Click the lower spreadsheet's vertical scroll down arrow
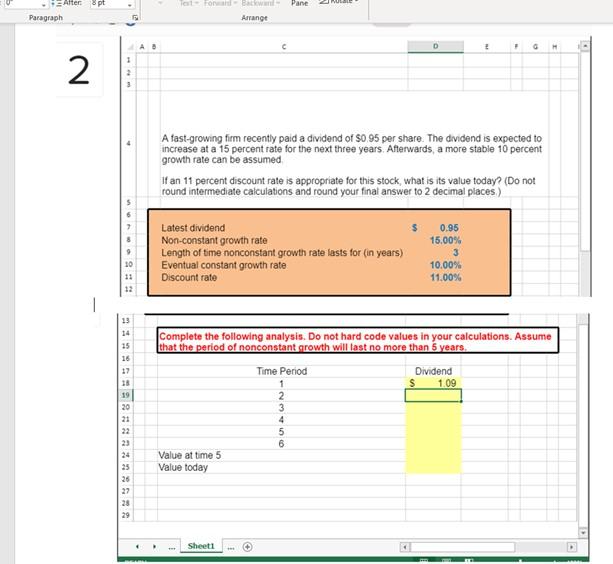613x564 pixels. point(583,532)
